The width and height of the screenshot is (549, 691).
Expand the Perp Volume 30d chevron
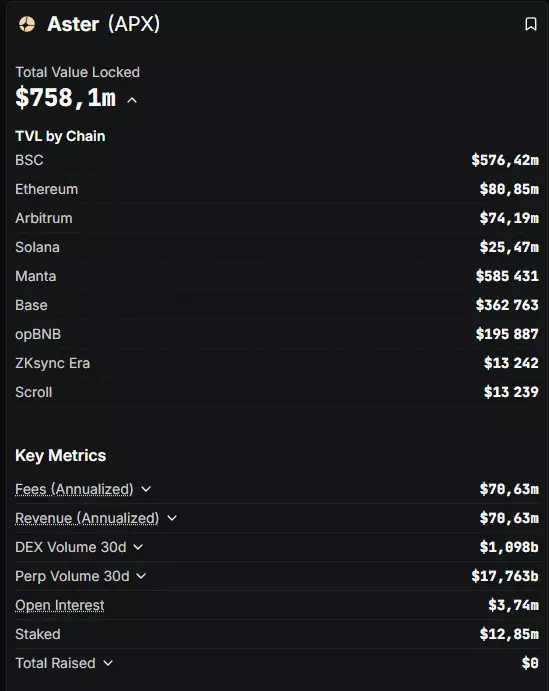point(141,576)
